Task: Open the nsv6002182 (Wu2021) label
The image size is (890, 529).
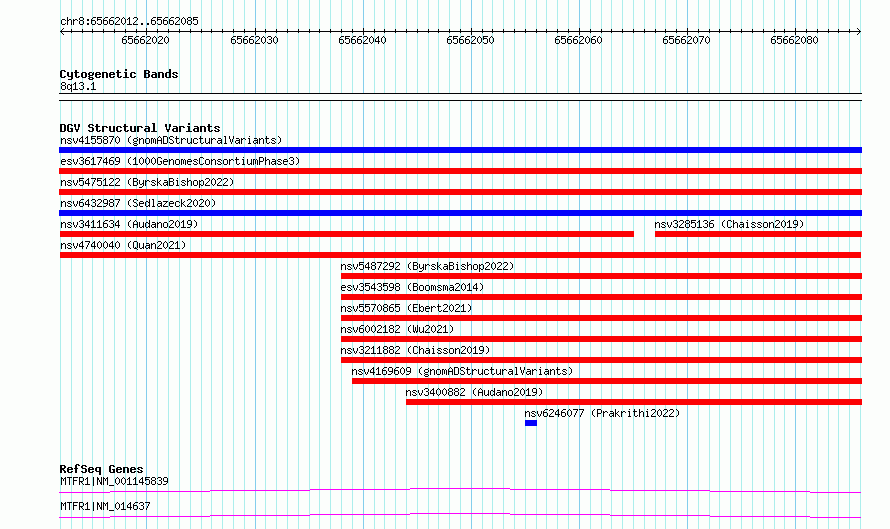Action: pyautogui.click(x=397, y=329)
